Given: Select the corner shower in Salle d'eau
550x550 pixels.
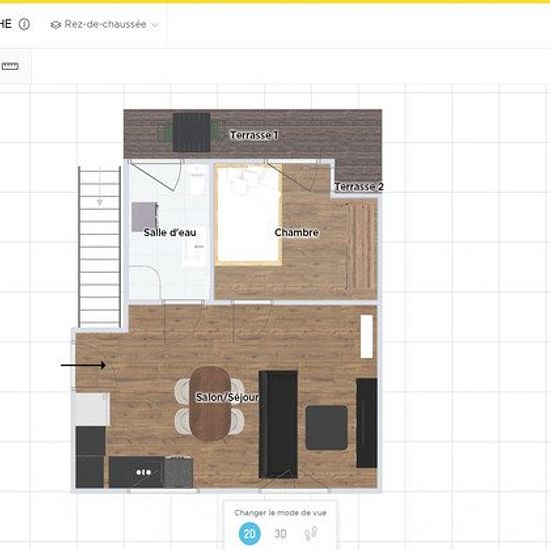Looking at the screenshot, I should coord(144,283).
